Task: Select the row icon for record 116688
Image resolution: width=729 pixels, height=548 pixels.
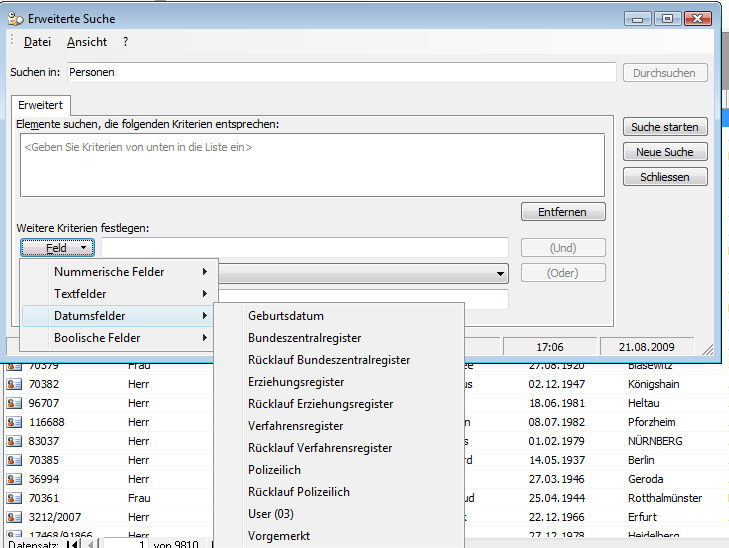Action: tap(14, 422)
